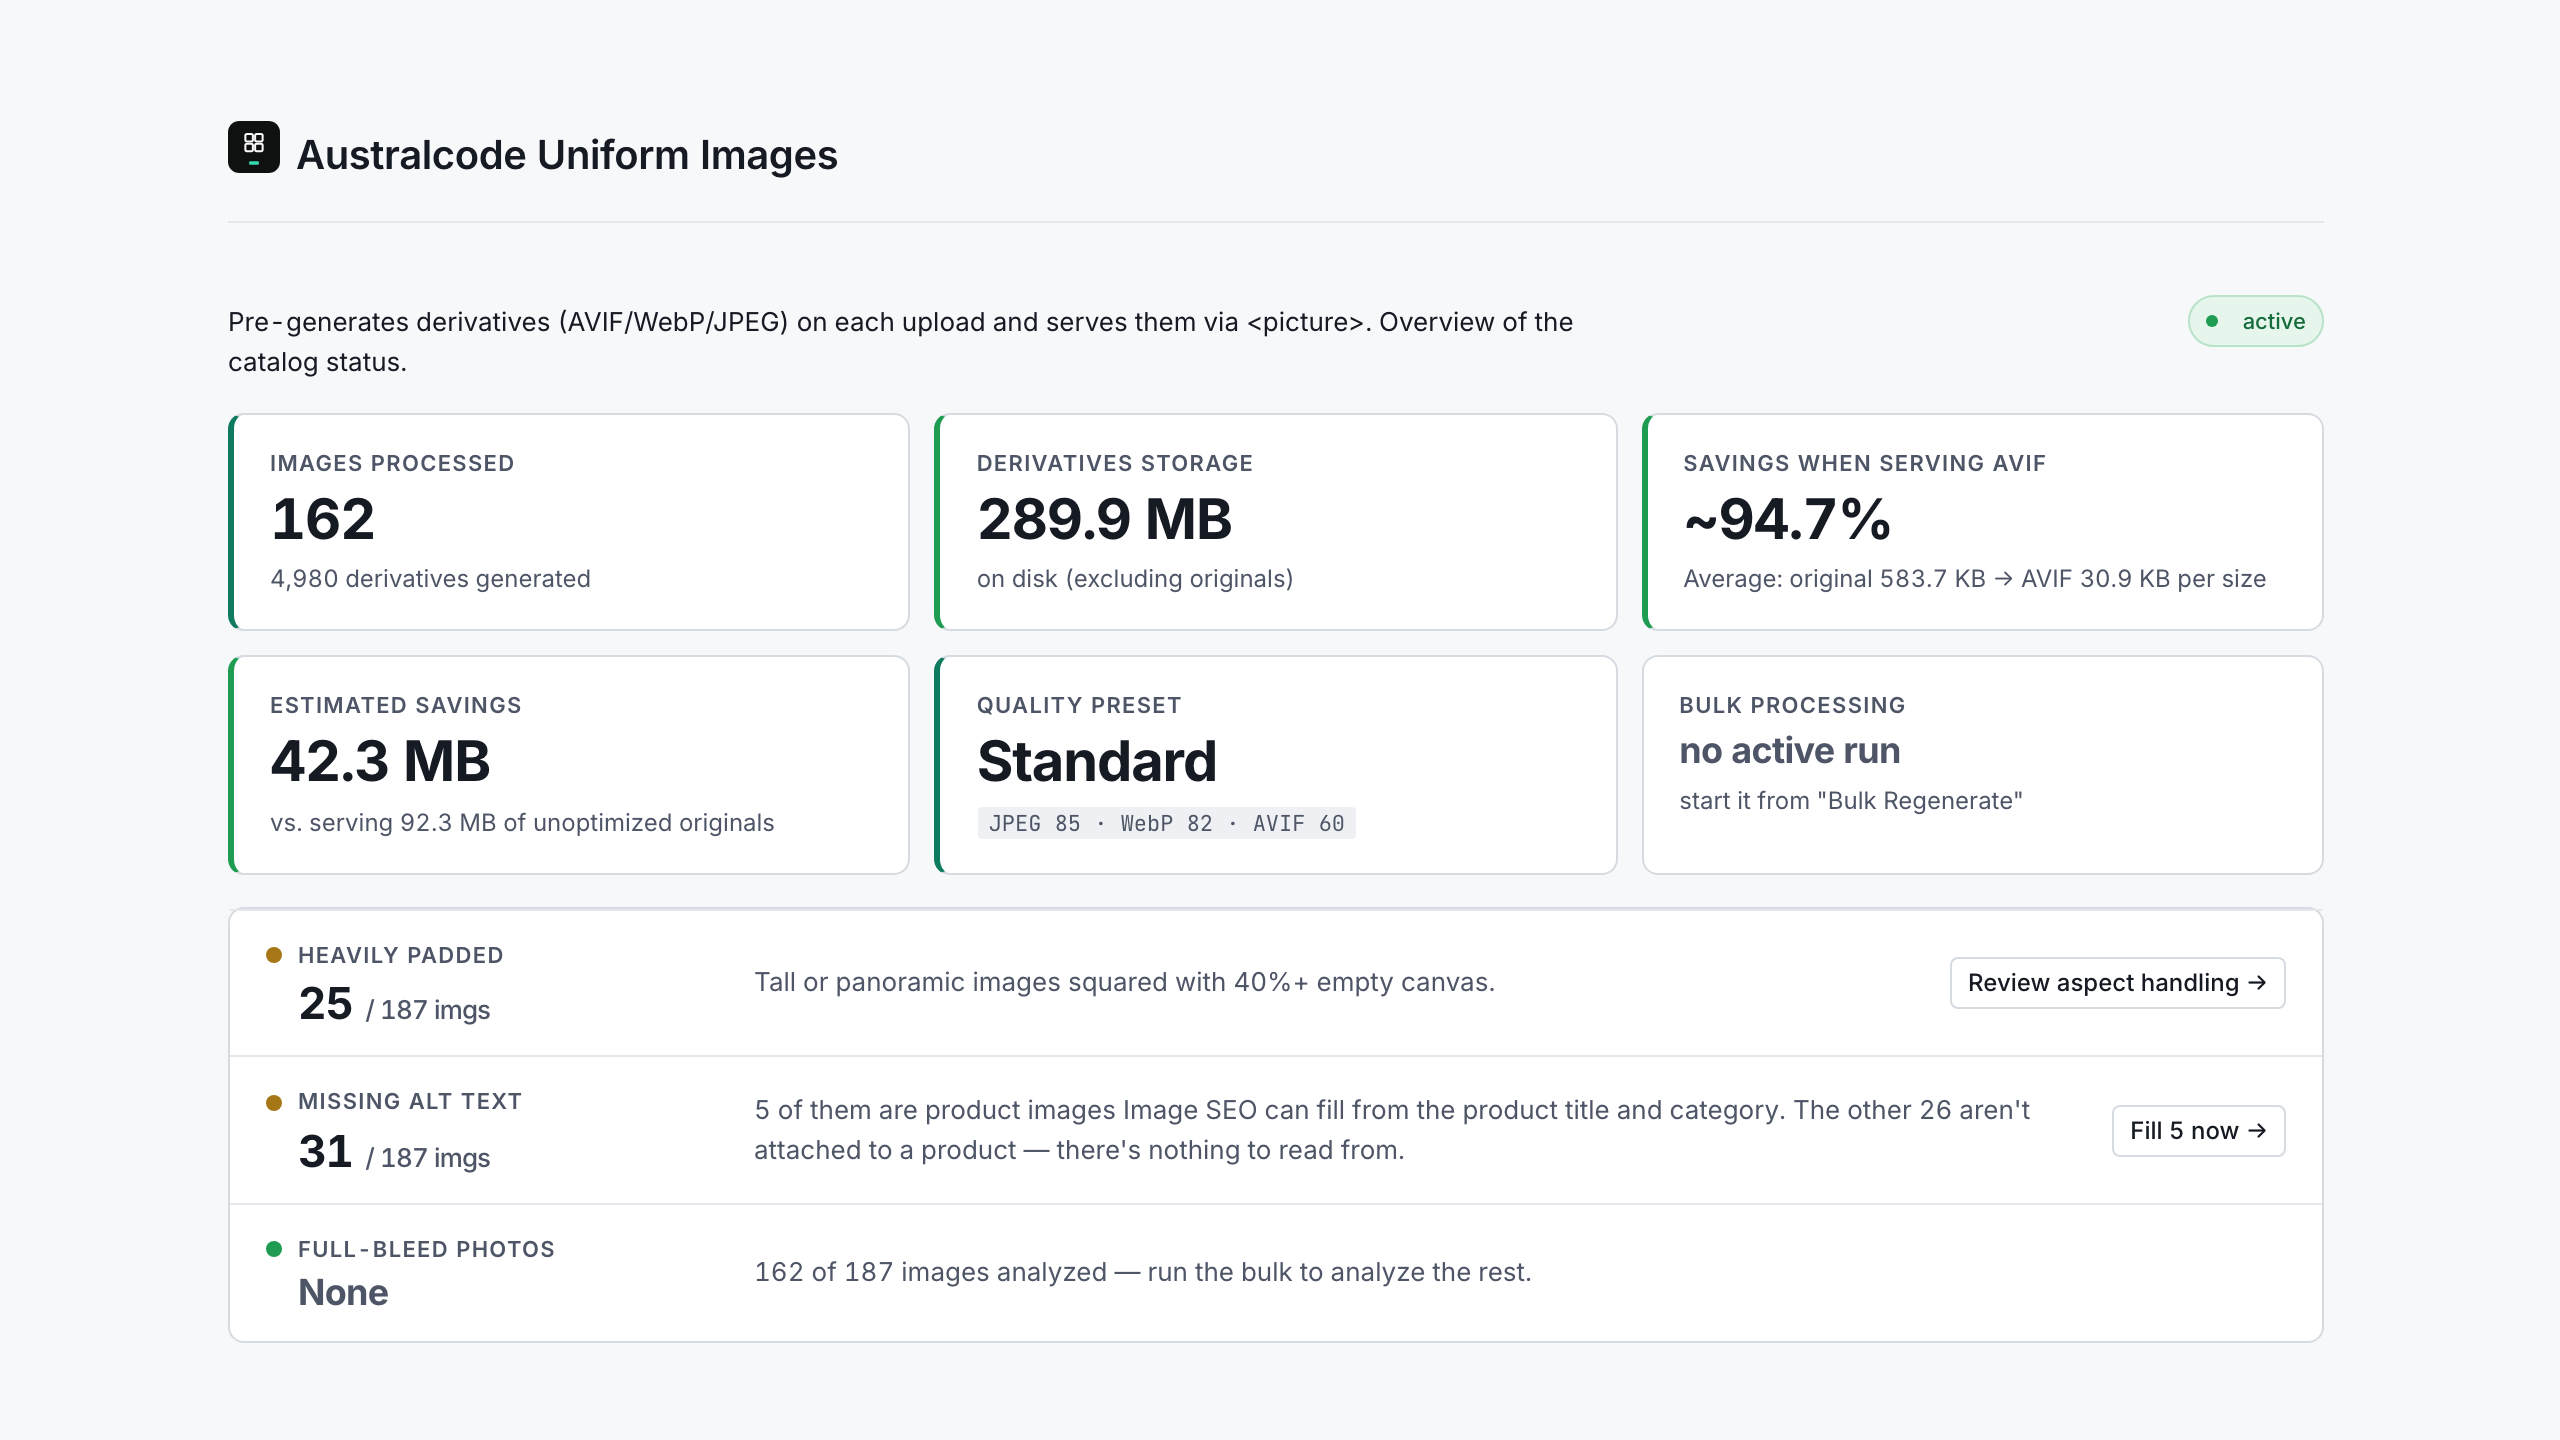
Task: Click the Heavily Padded count 25
Action: pyautogui.click(x=325, y=1004)
